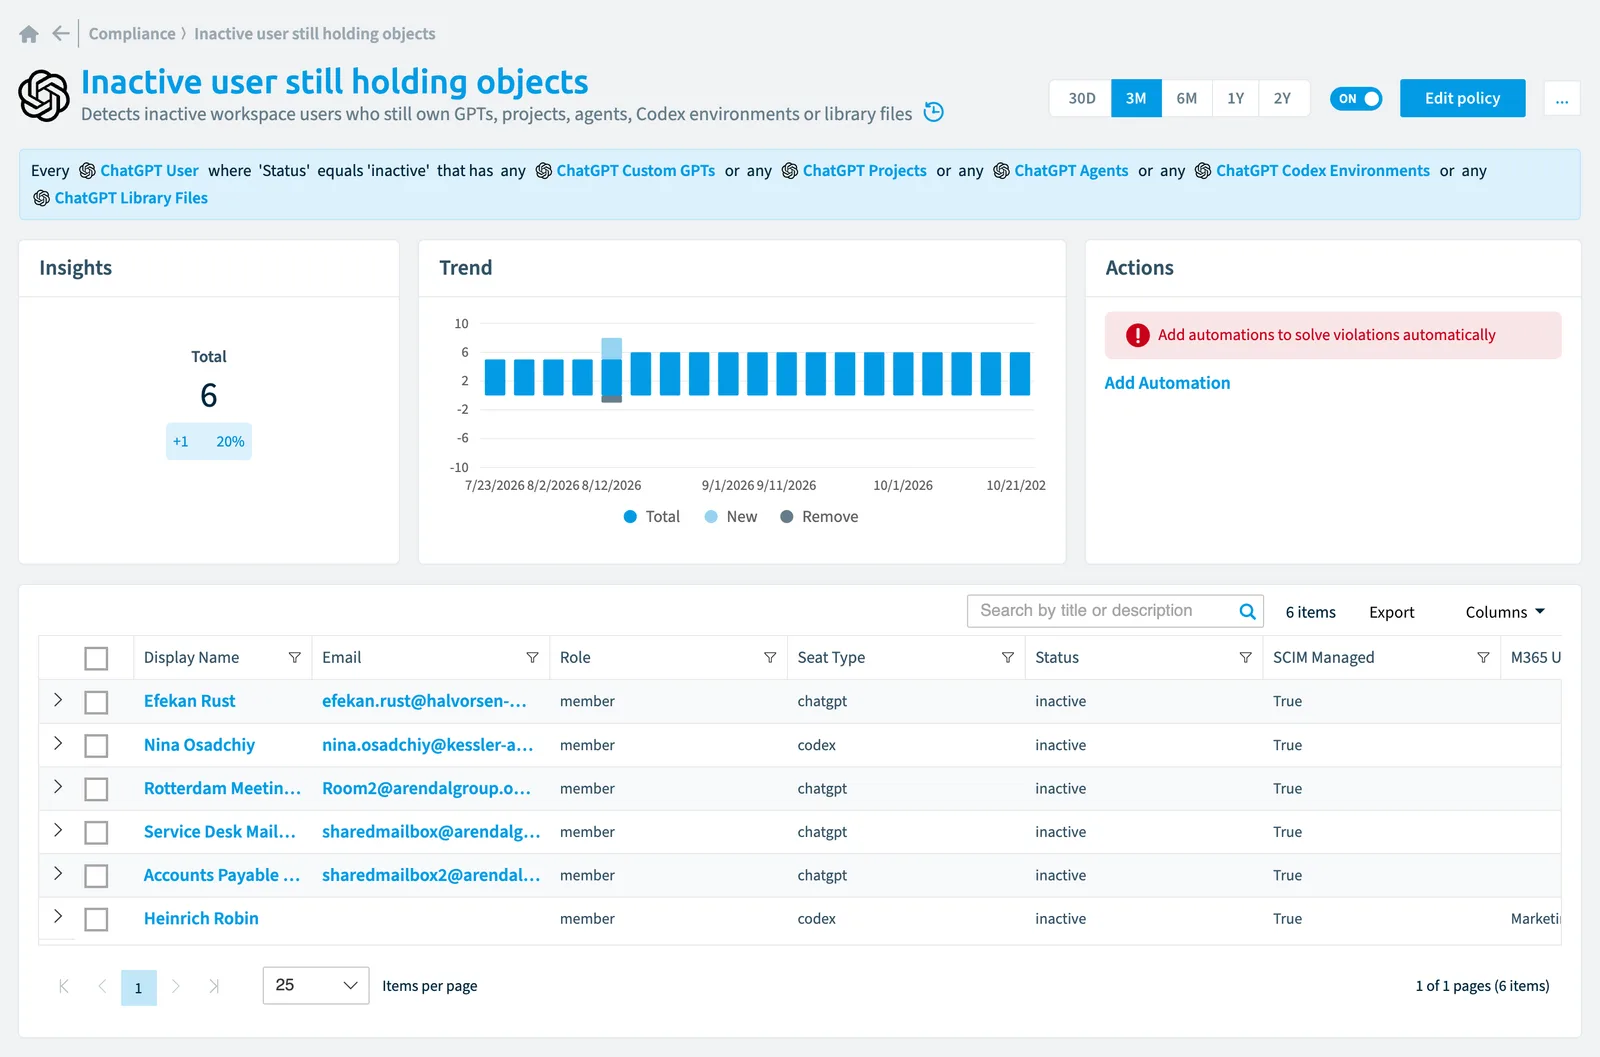This screenshot has width=1600, height=1057.
Task: Expand the Nina Osadchiy row
Action: click(x=58, y=744)
